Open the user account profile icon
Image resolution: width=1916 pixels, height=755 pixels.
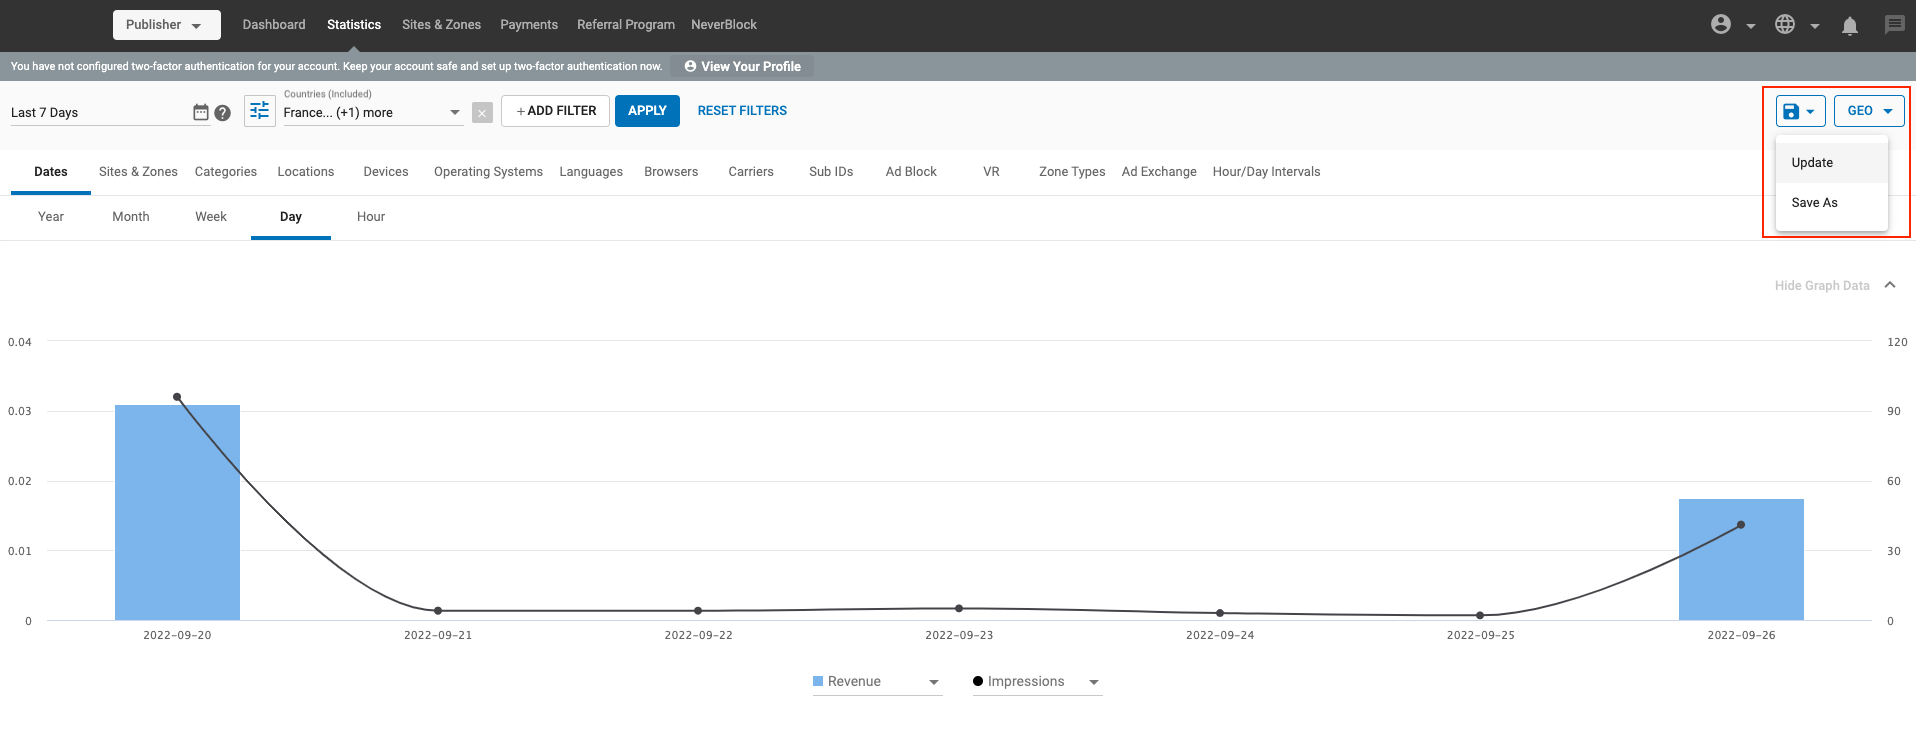(x=1721, y=25)
